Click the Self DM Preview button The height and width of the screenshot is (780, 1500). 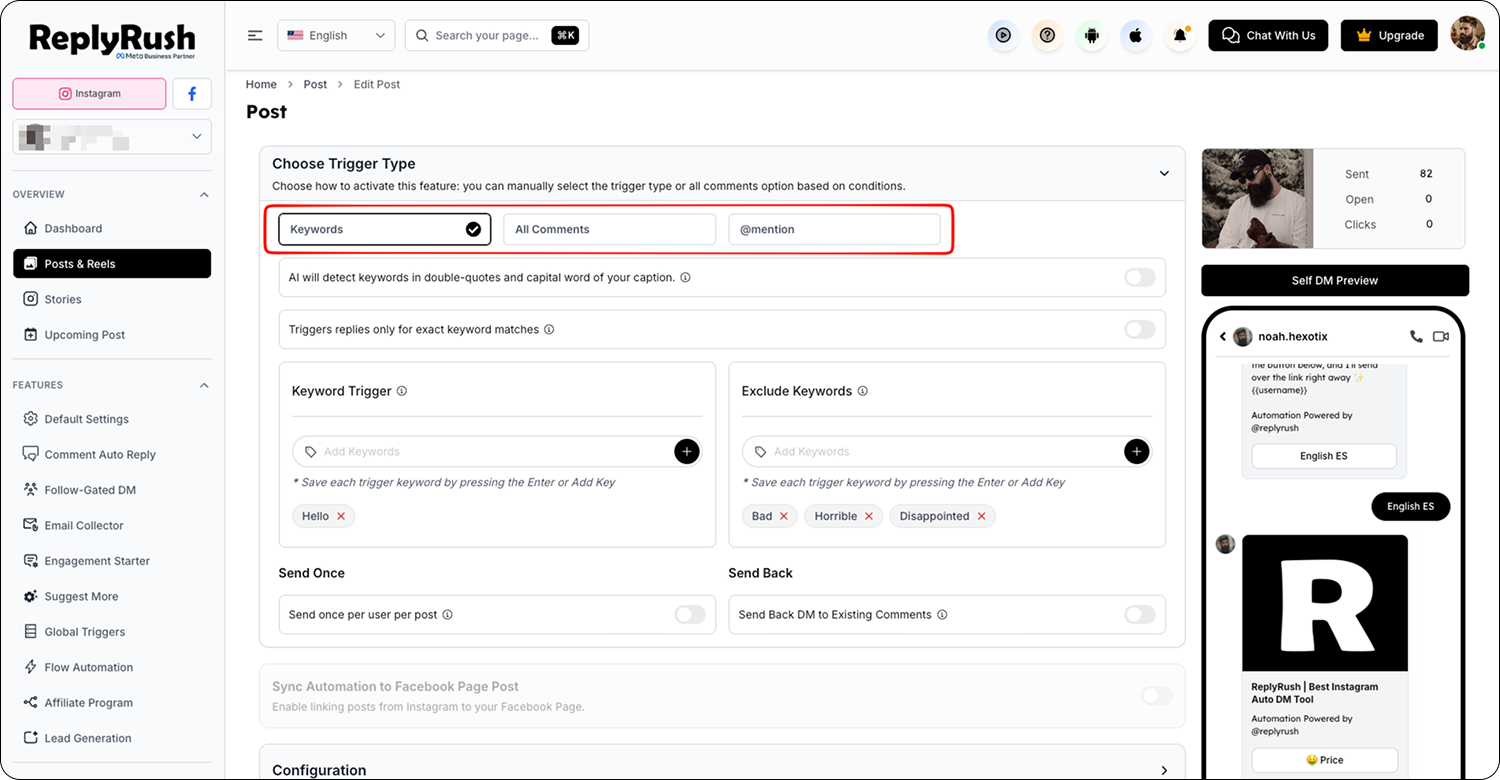coord(1335,281)
